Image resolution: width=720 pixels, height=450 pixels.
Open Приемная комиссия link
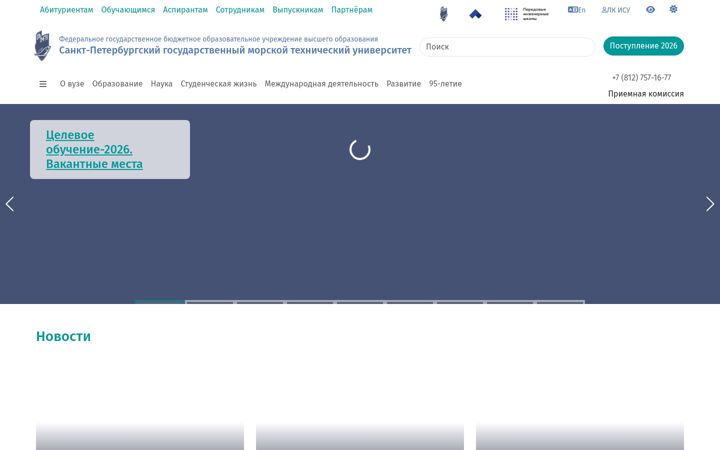click(646, 94)
